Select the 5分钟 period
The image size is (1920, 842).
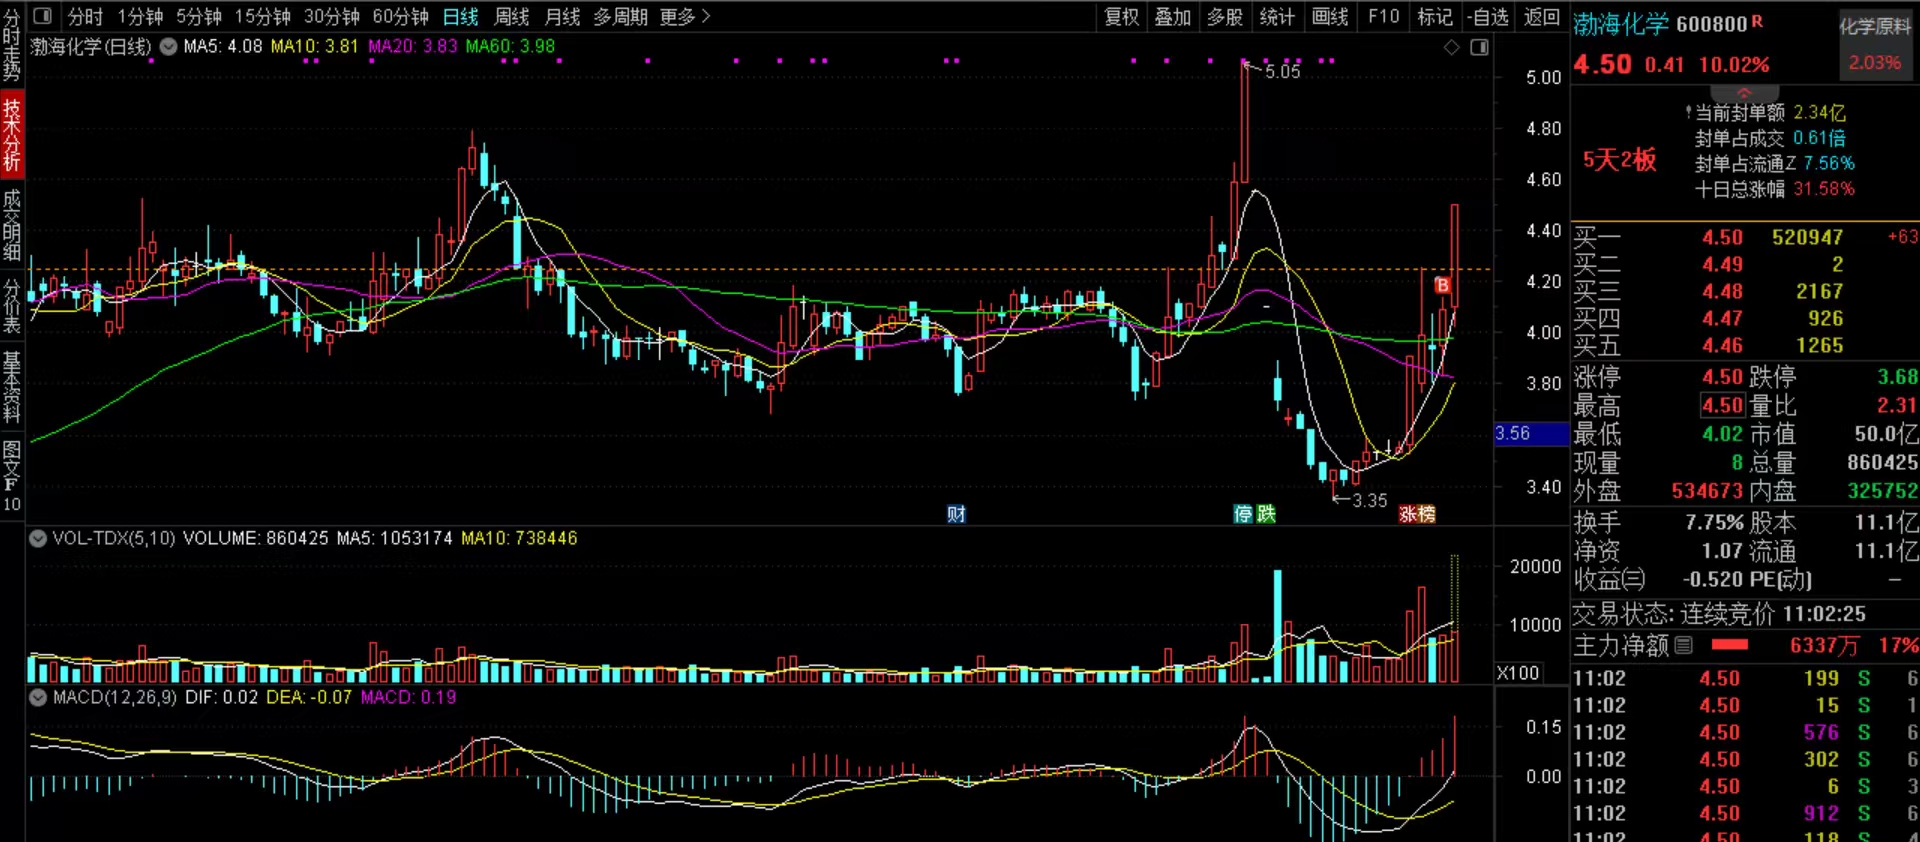pos(199,16)
